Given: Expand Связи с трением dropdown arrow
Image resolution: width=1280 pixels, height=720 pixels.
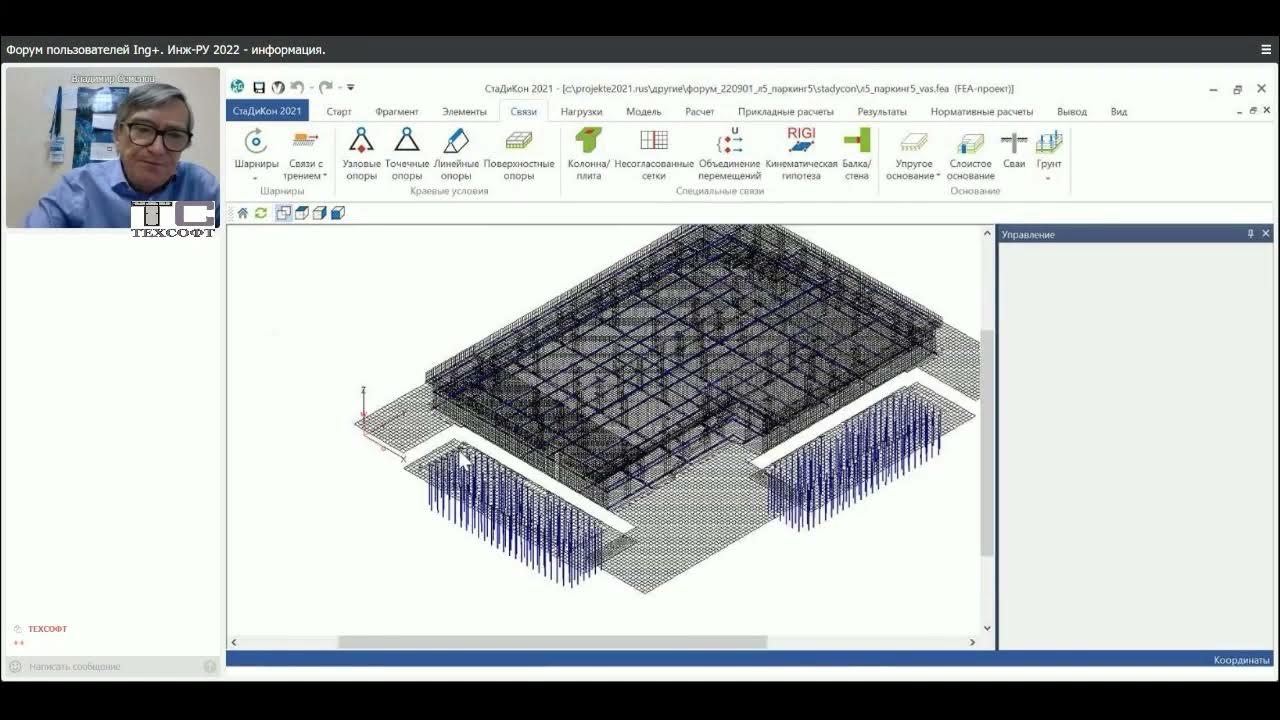Looking at the screenshot, I should [325, 176].
